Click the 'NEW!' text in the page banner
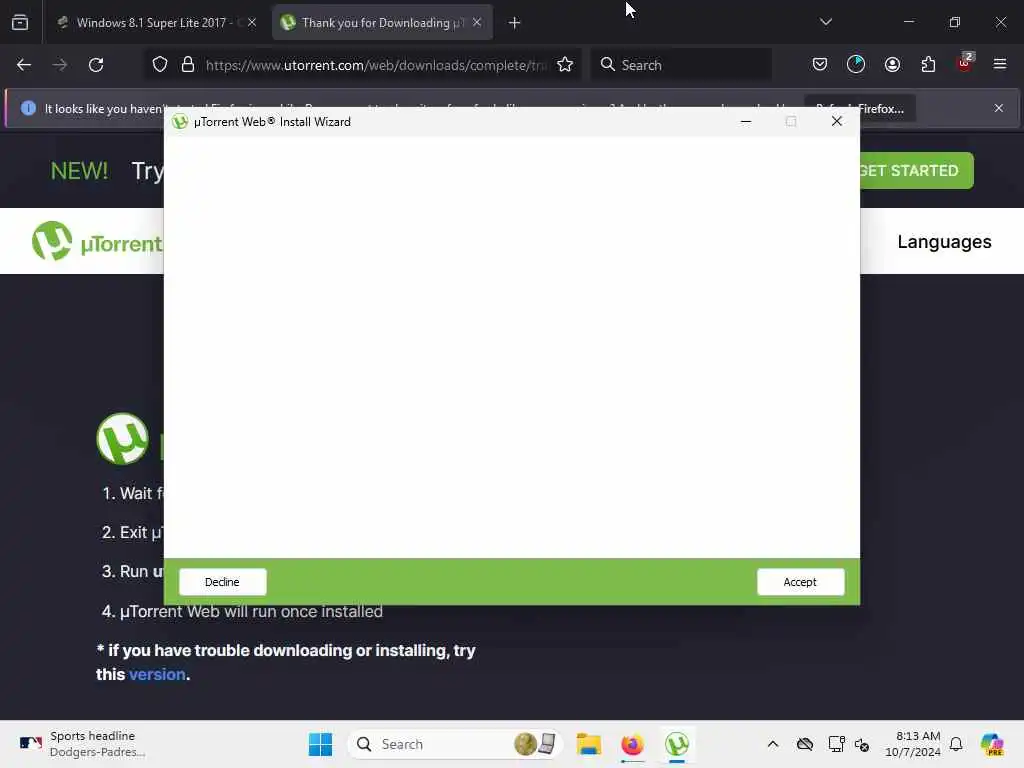Viewport: 1024px width, 768px height. click(79, 170)
